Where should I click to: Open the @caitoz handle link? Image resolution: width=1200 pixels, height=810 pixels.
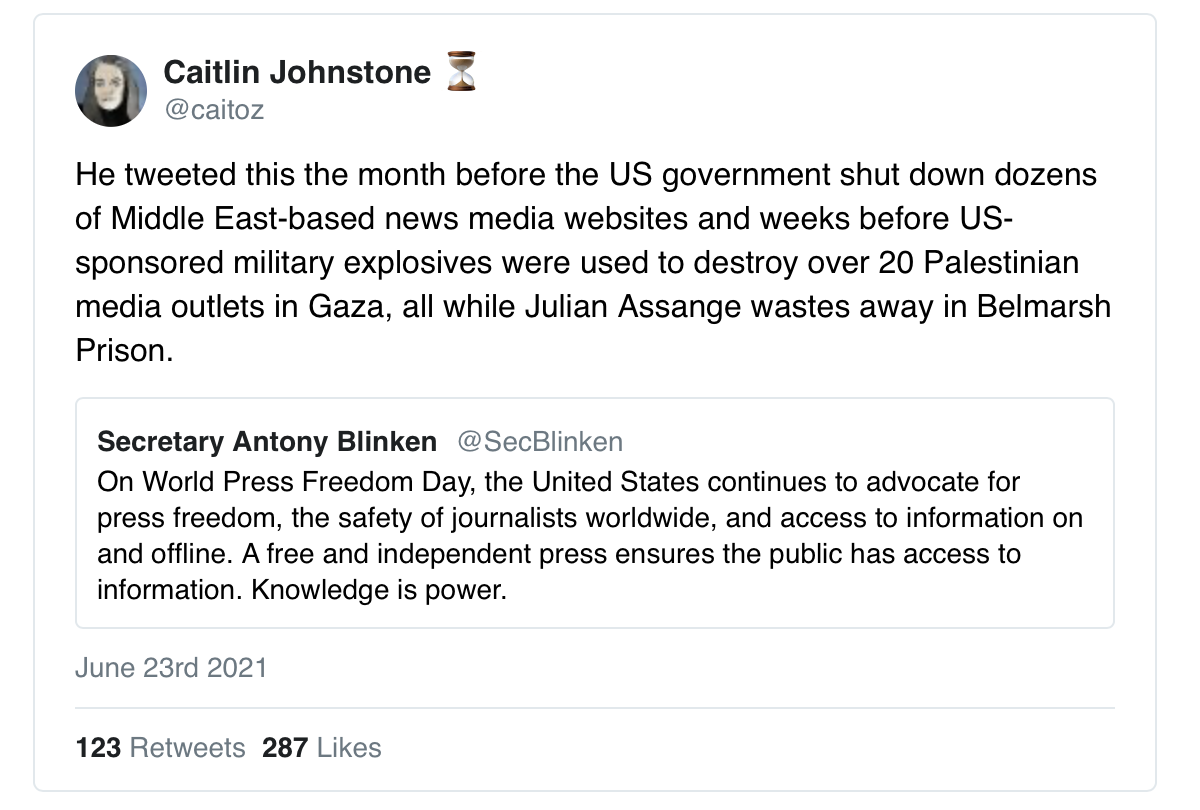[214, 110]
